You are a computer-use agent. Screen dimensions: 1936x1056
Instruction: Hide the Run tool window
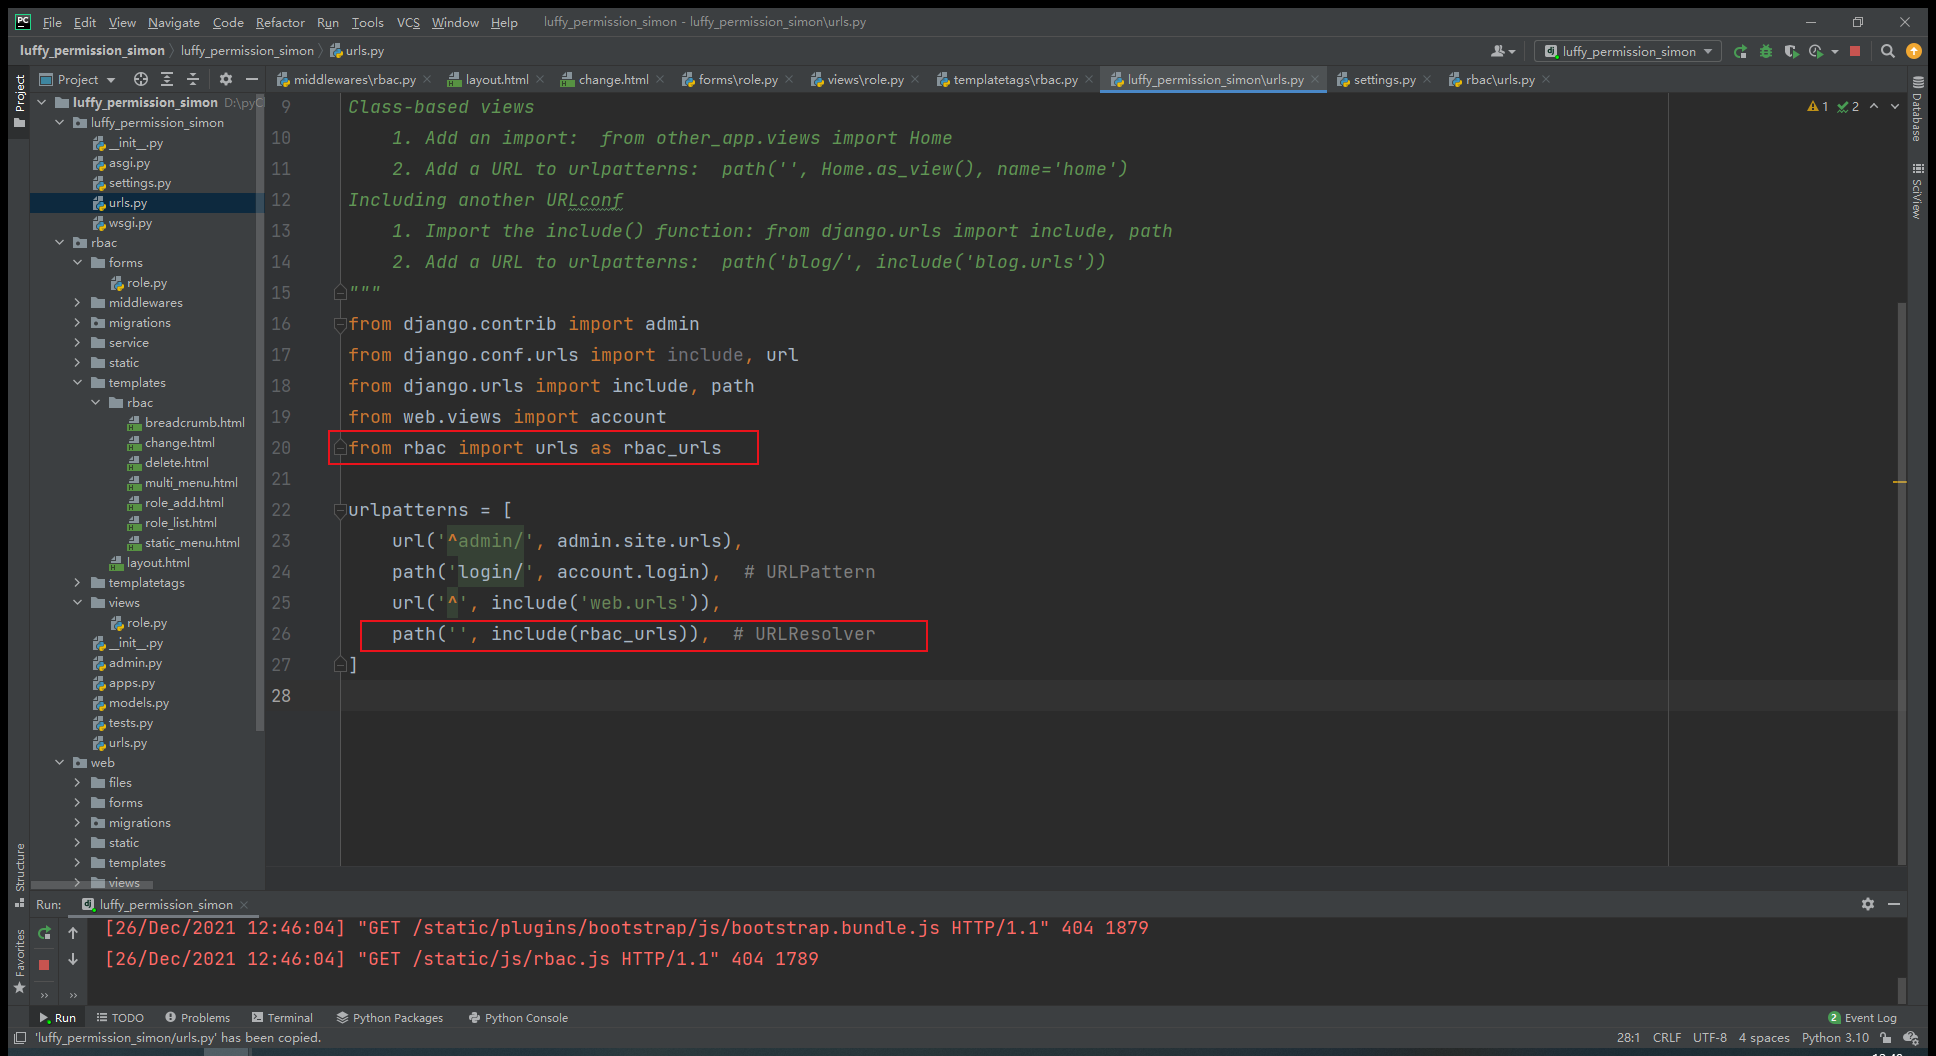pos(1894,904)
